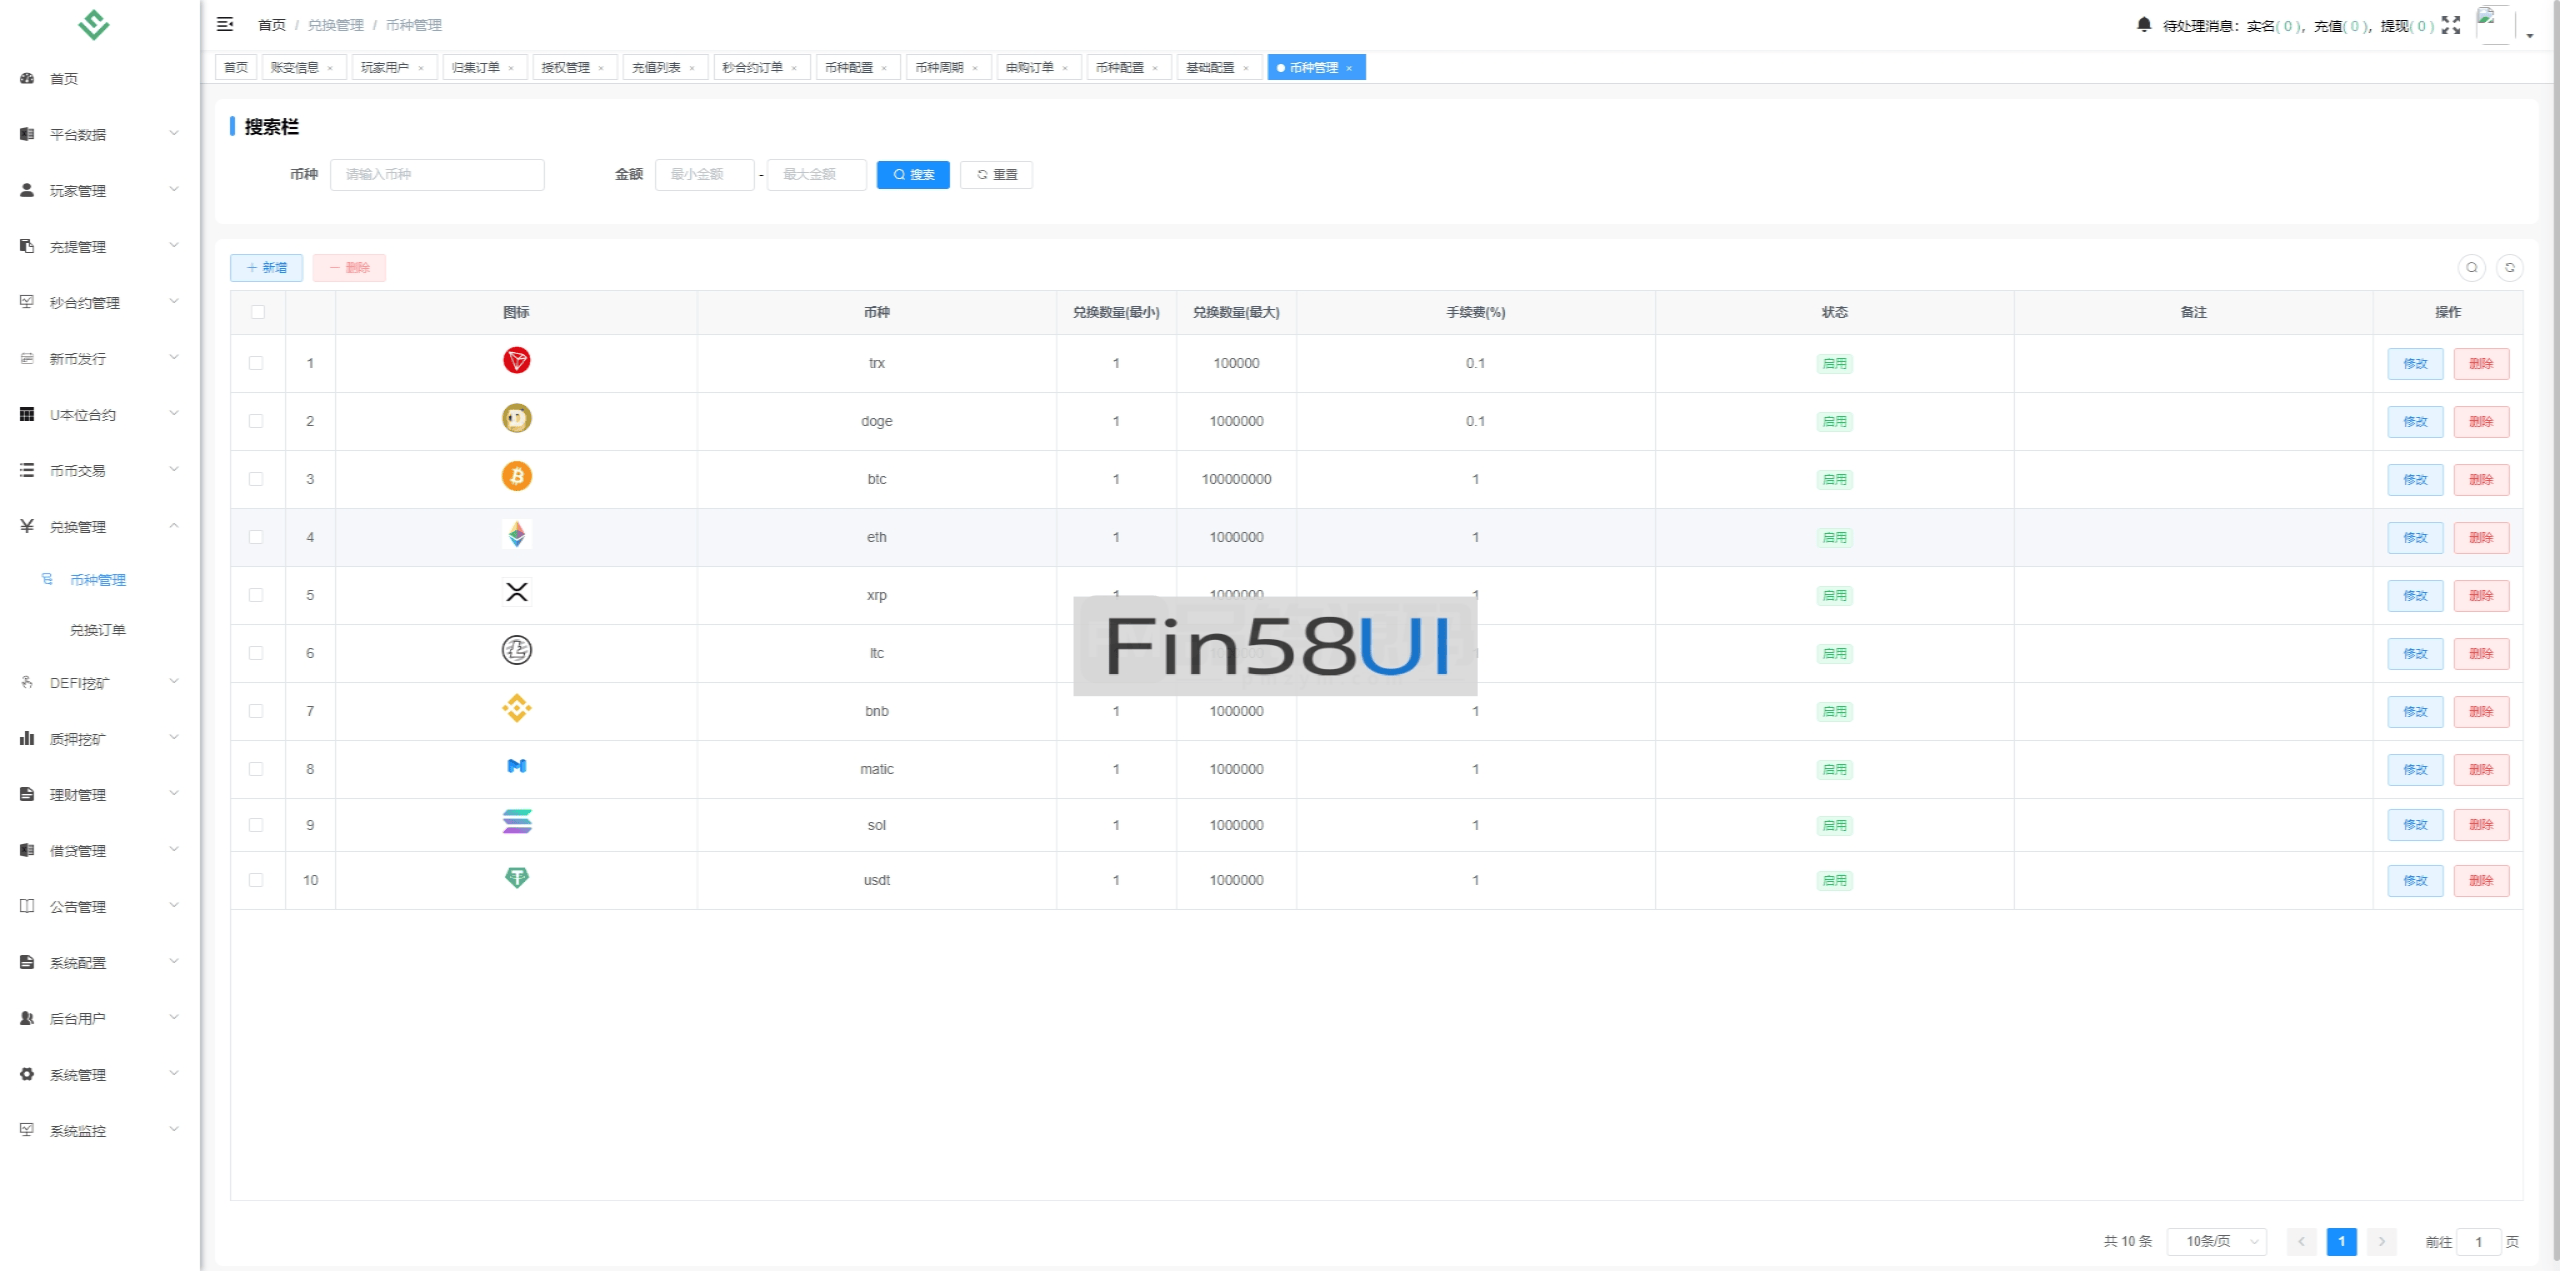Click the blue 搜索 button
The image size is (2560, 1271).
[x=912, y=174]
